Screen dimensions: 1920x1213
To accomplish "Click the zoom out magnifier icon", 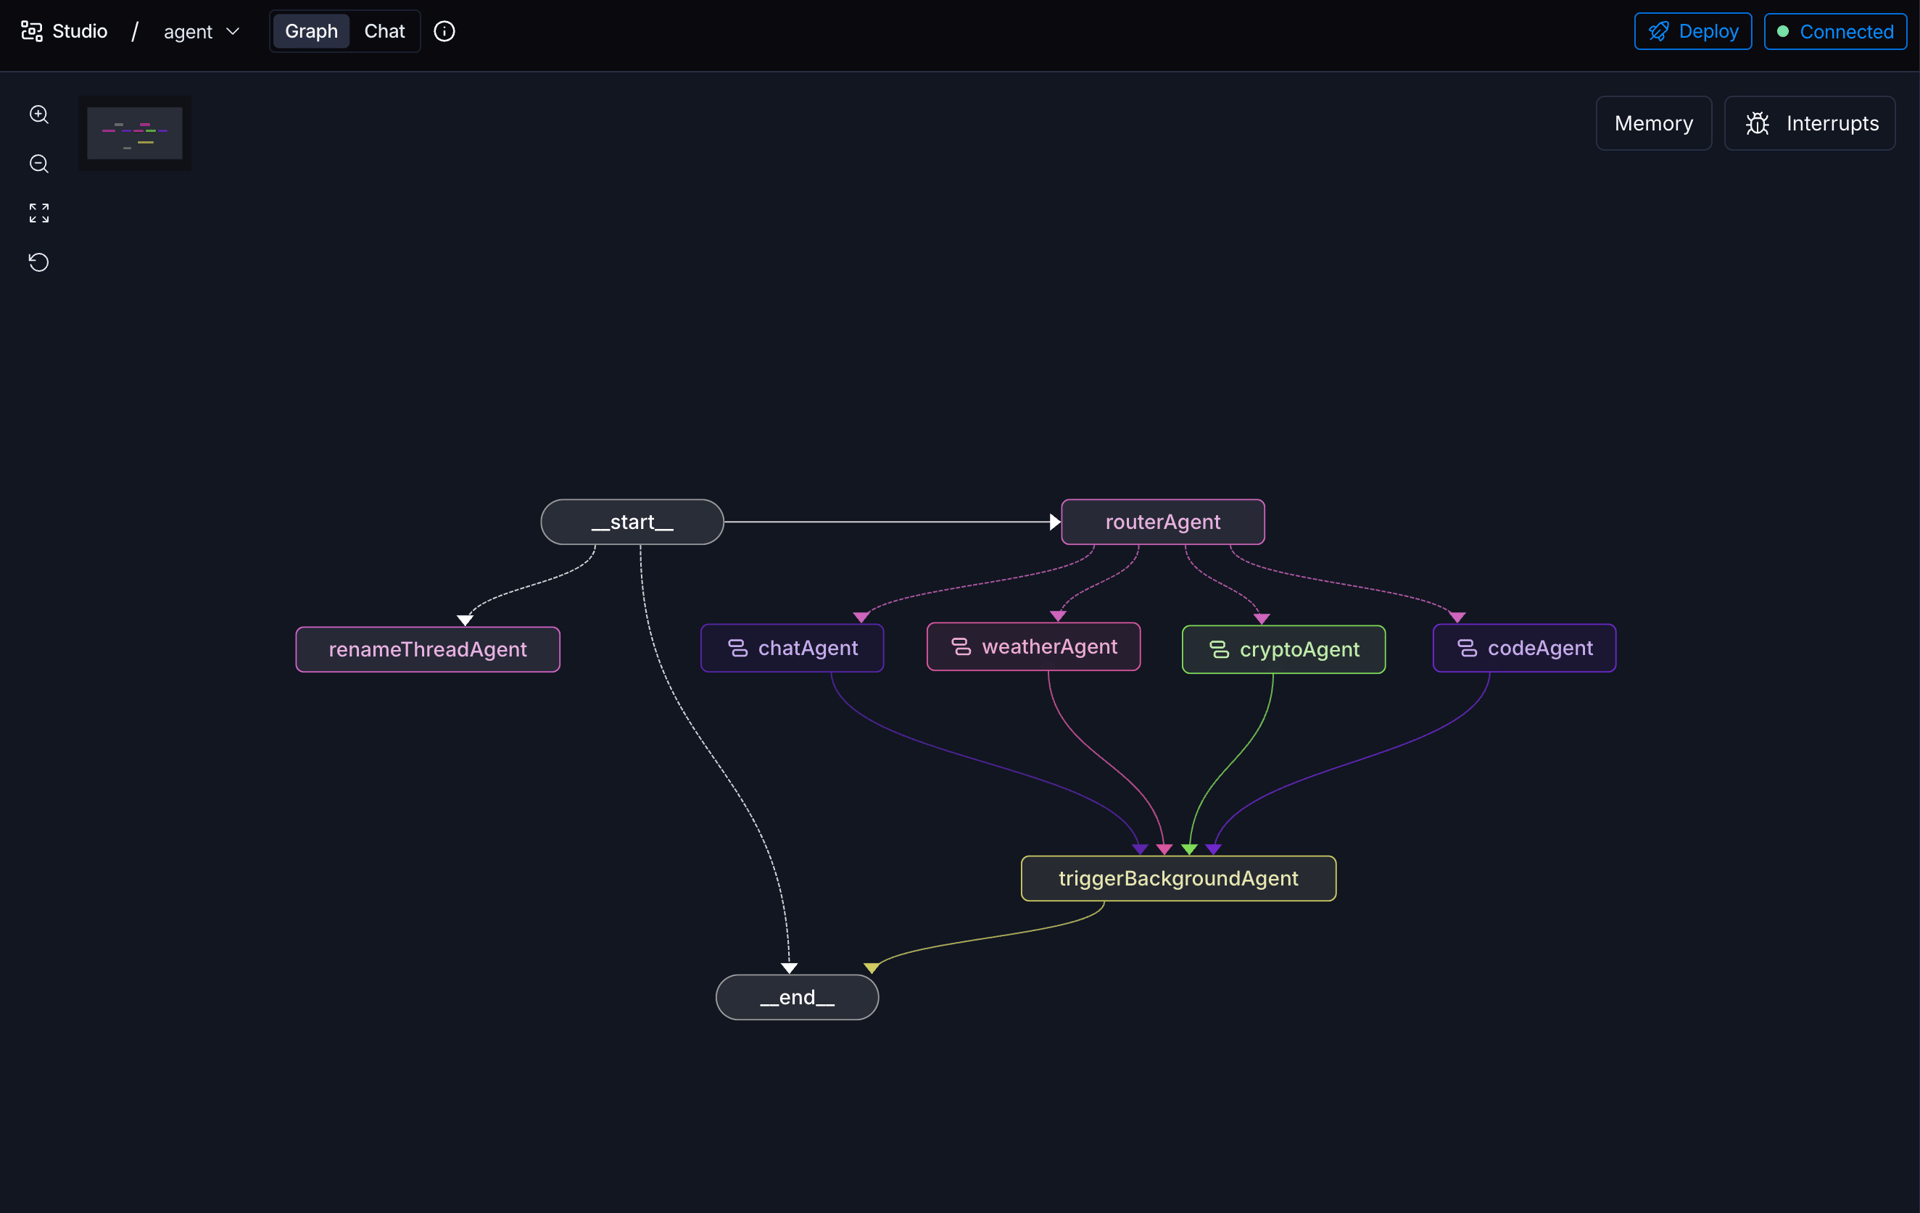I will (x=39, y=163).
